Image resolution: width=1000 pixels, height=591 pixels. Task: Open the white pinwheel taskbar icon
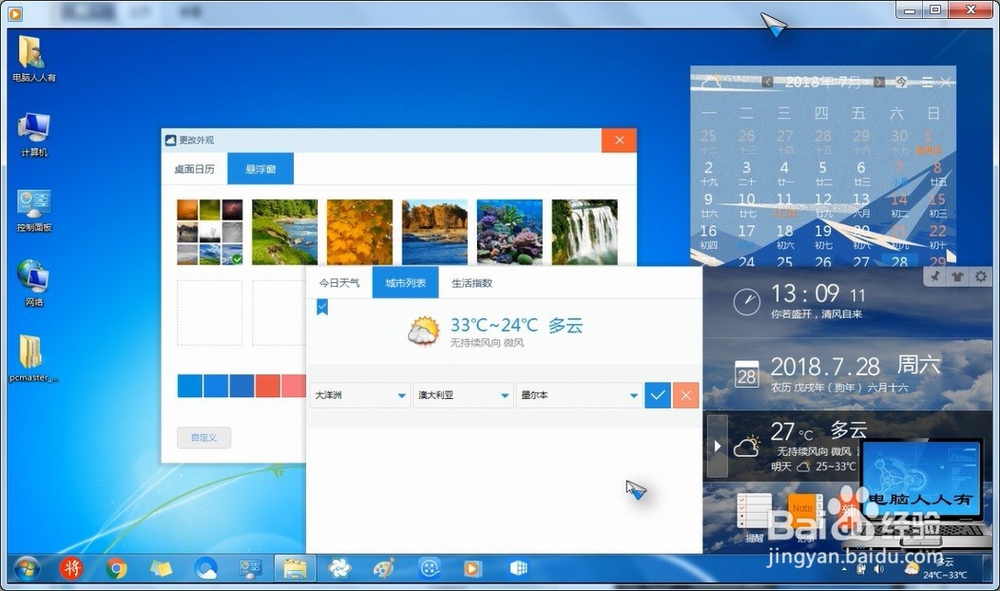pos(339,567)
